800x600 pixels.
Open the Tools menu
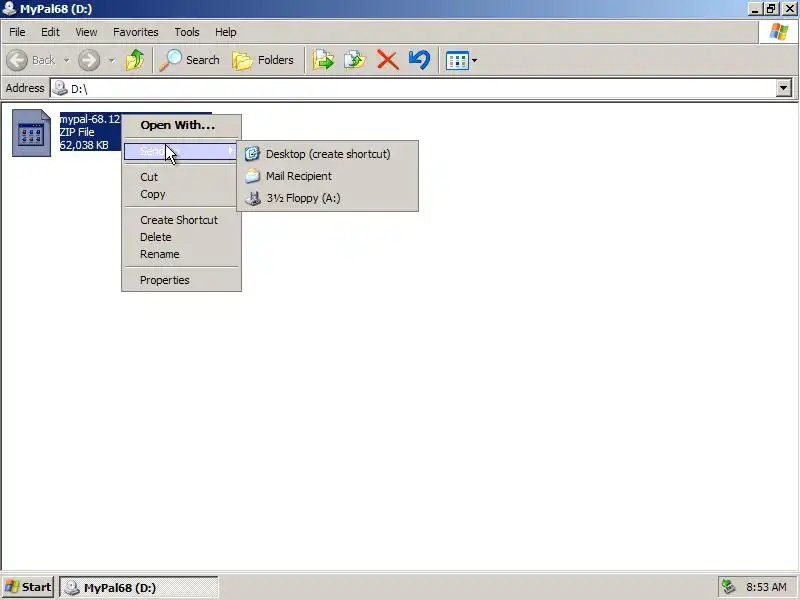tap(187, 32)
